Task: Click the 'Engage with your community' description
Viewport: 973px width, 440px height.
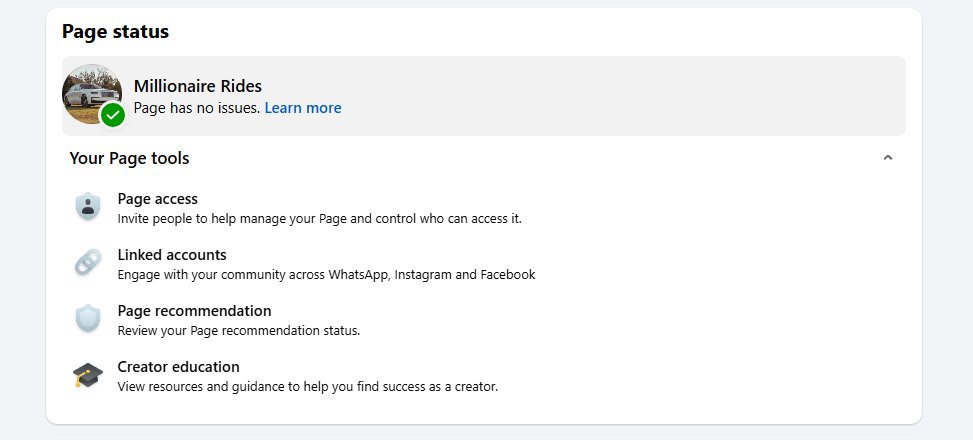Action: click(326, 274)
